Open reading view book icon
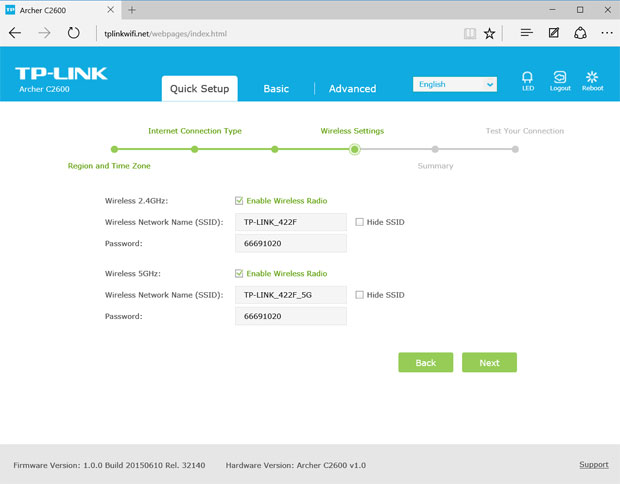 [470, 34]
